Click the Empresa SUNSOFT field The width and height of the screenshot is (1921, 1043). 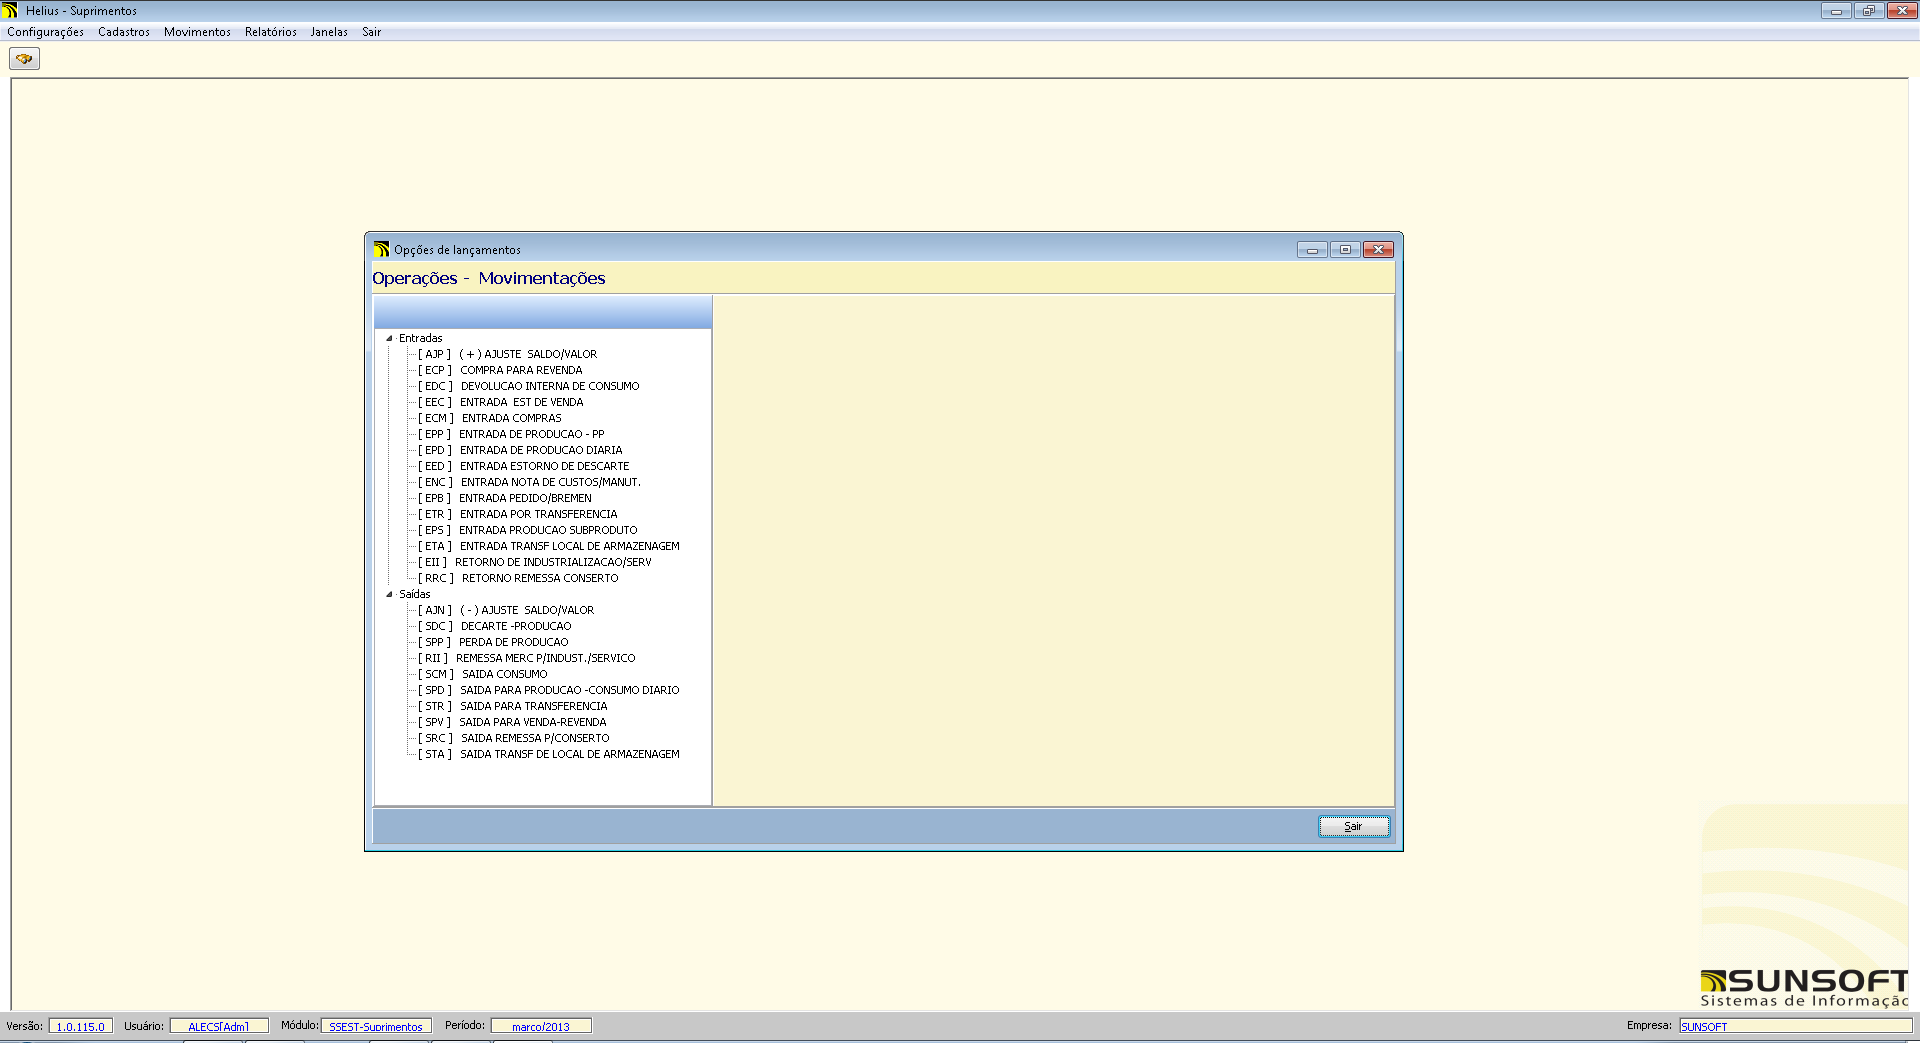tap(1794, 1026)
